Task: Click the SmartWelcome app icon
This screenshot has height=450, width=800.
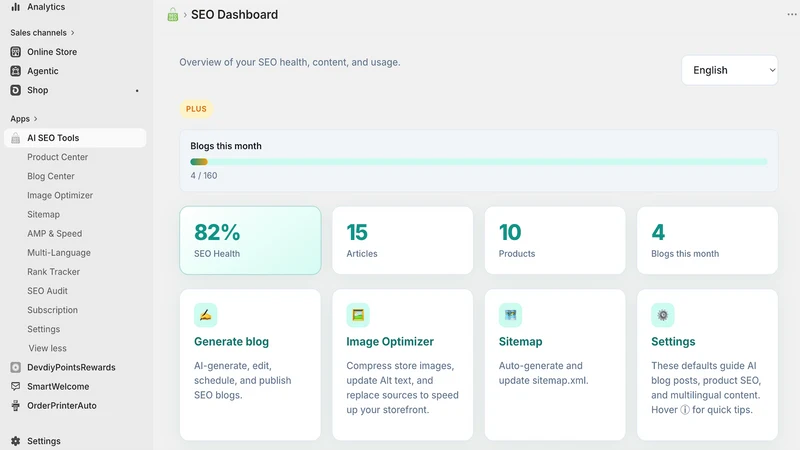Action: (x=16, y=386)
